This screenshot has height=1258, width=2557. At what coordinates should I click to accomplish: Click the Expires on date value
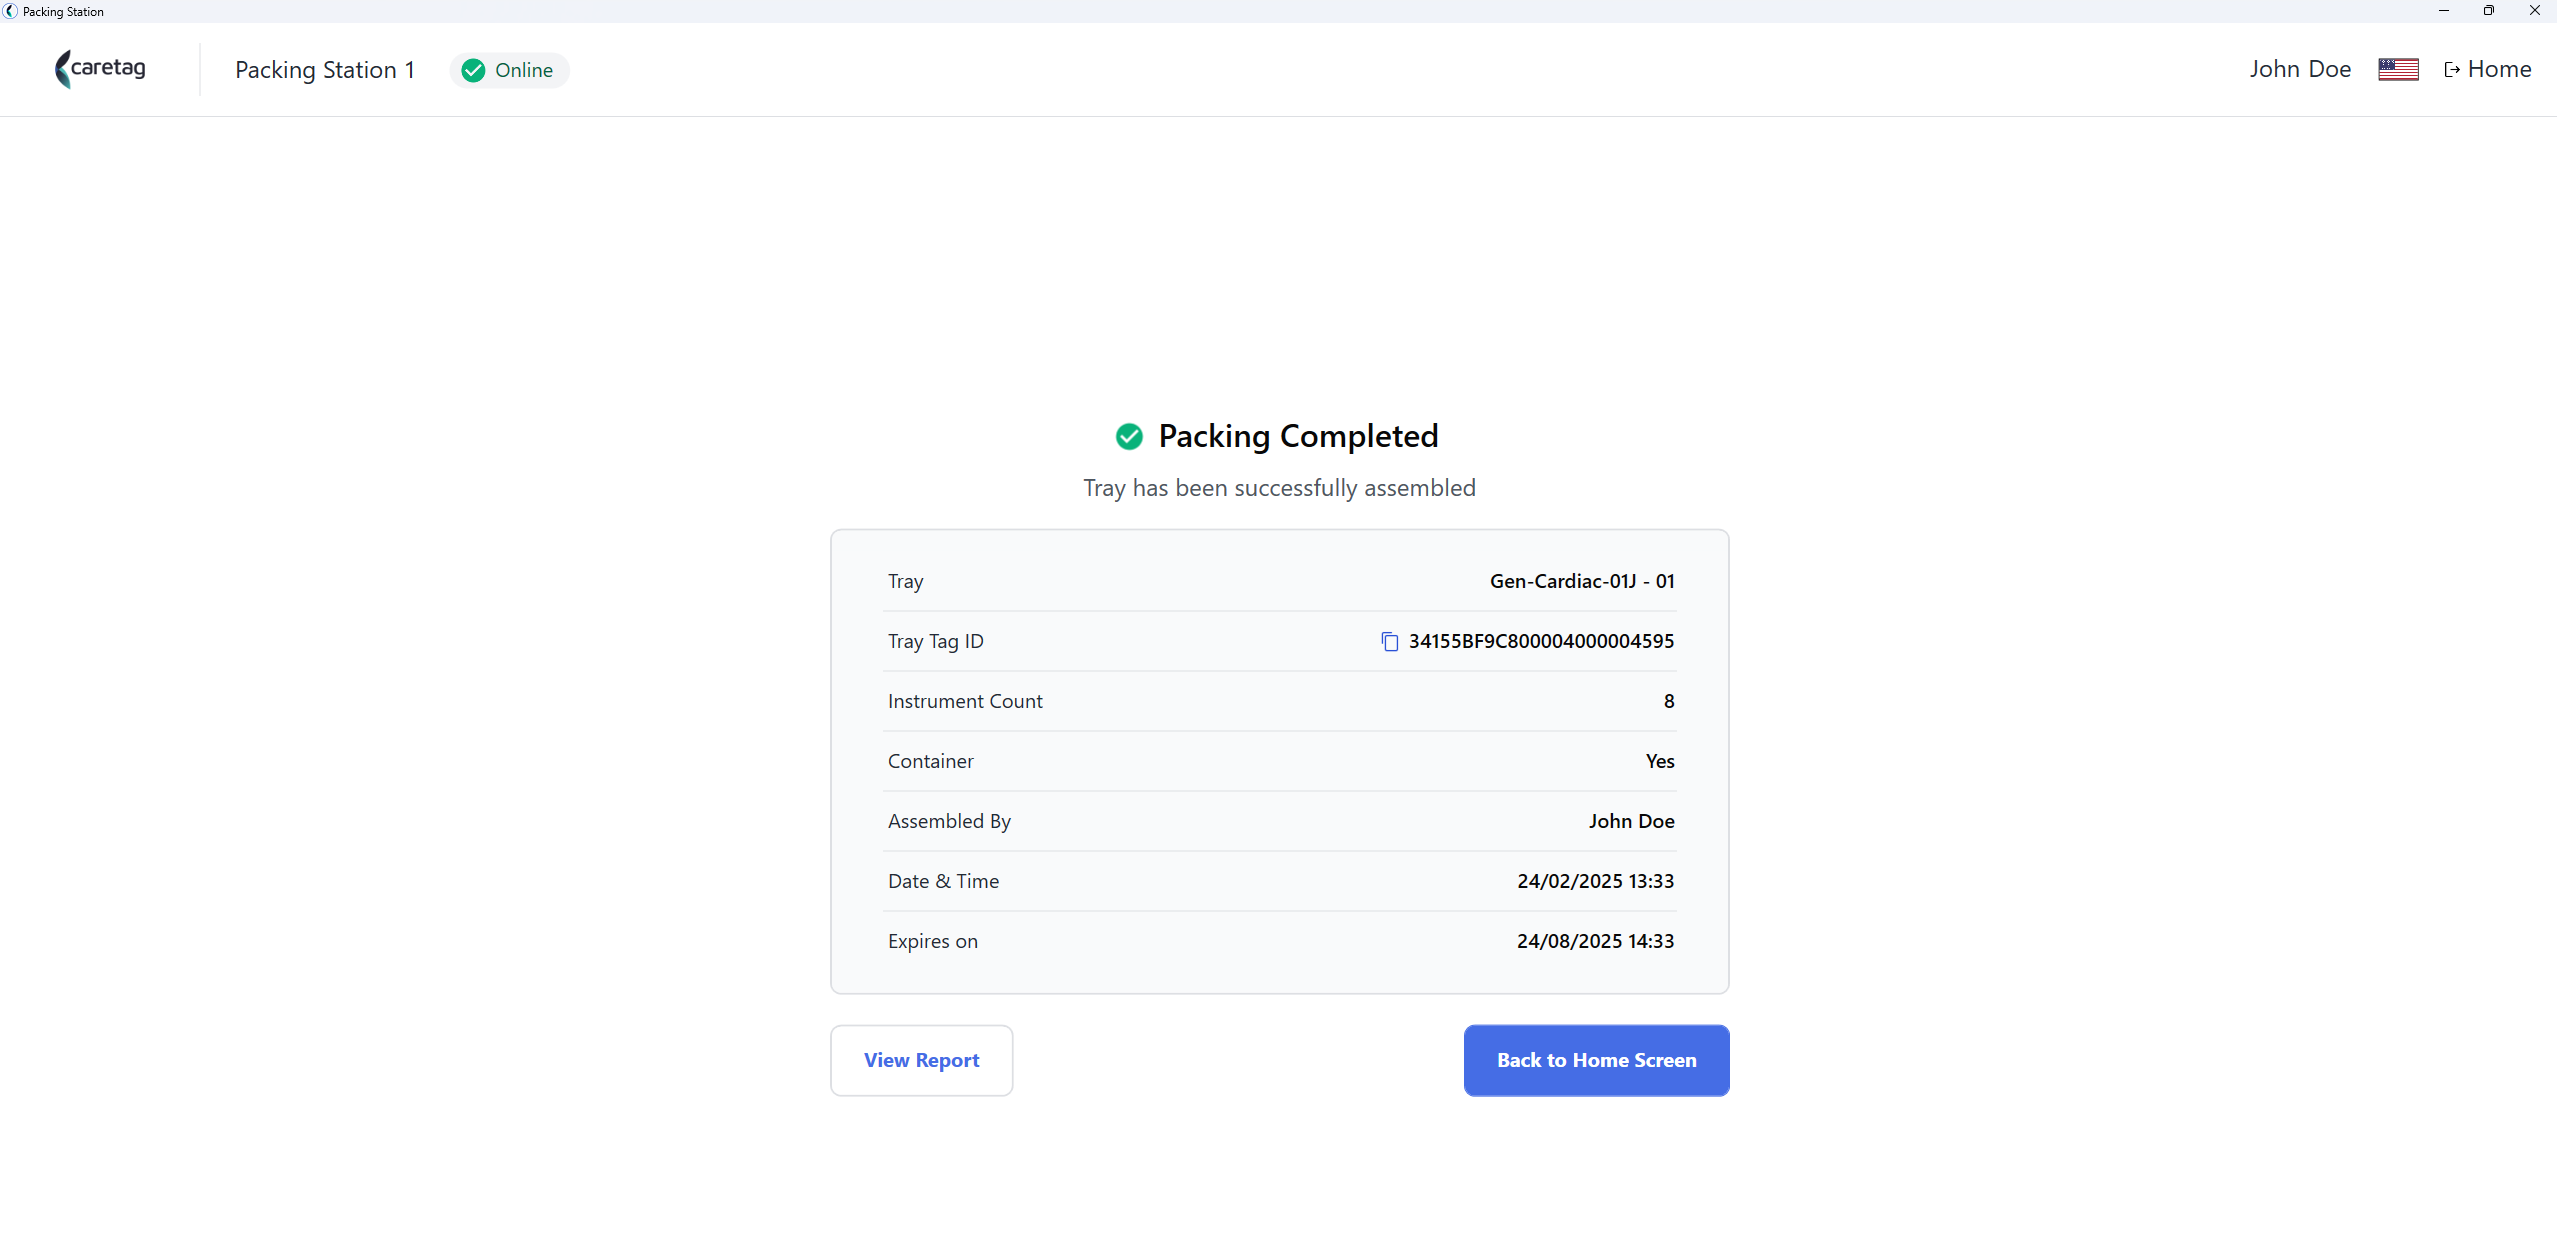coord(1595,941)
